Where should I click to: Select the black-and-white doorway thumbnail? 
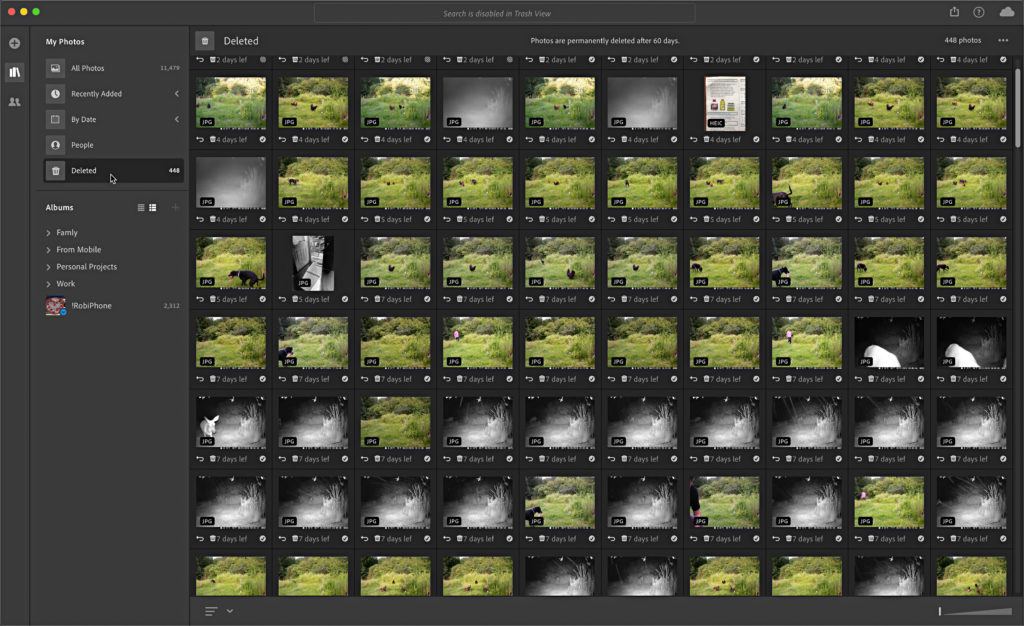pyautogui.click(x=313, y=263)
